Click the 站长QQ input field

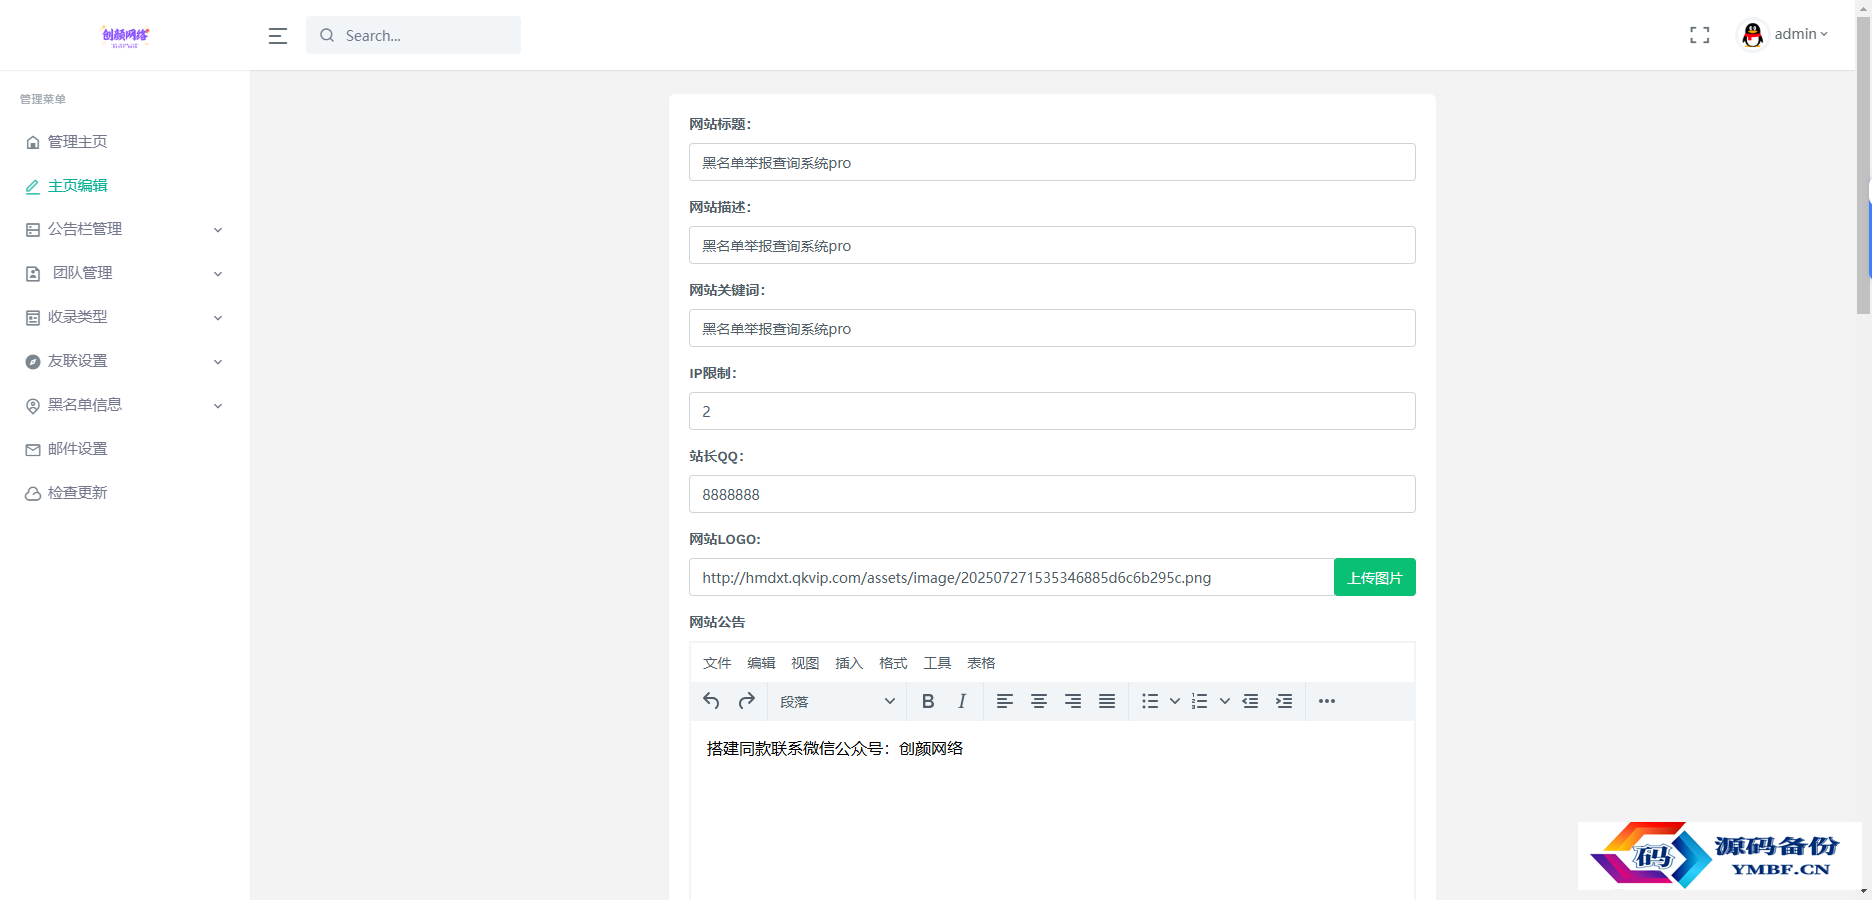(1052, 494)
